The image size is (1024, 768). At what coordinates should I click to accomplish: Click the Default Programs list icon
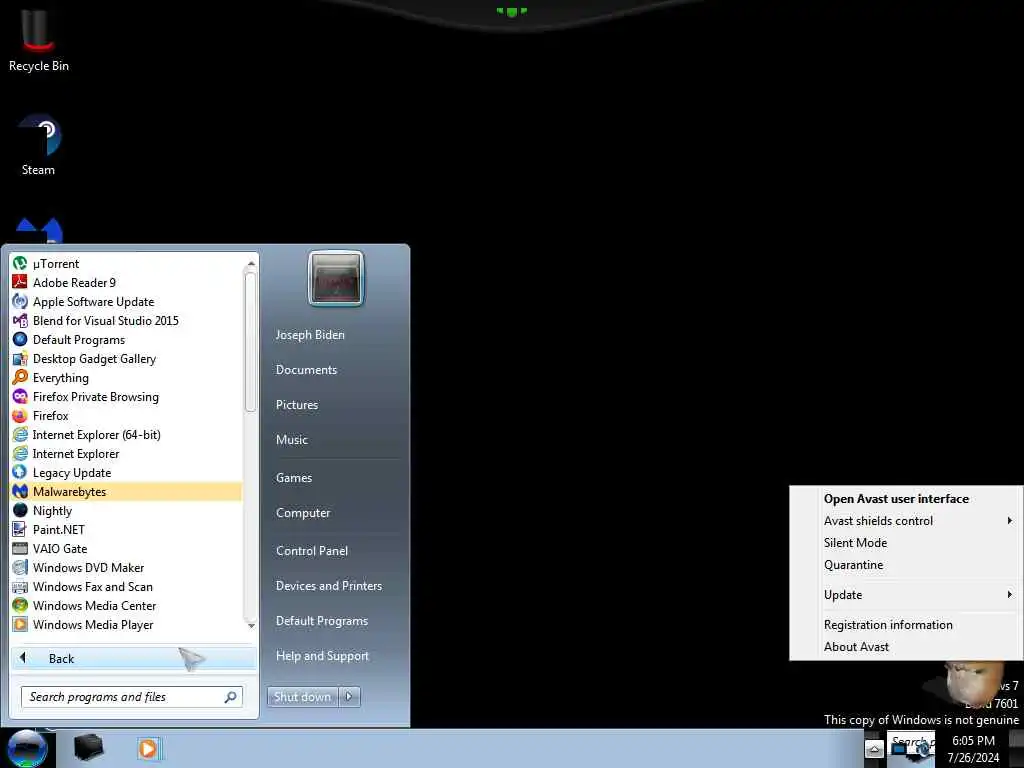[20, 339]
